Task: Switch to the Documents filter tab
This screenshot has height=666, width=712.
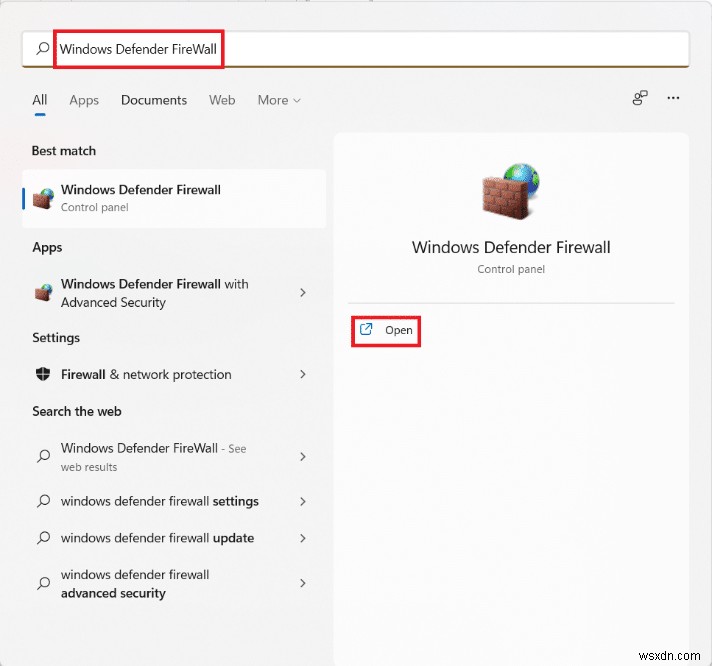Action: 154,100
